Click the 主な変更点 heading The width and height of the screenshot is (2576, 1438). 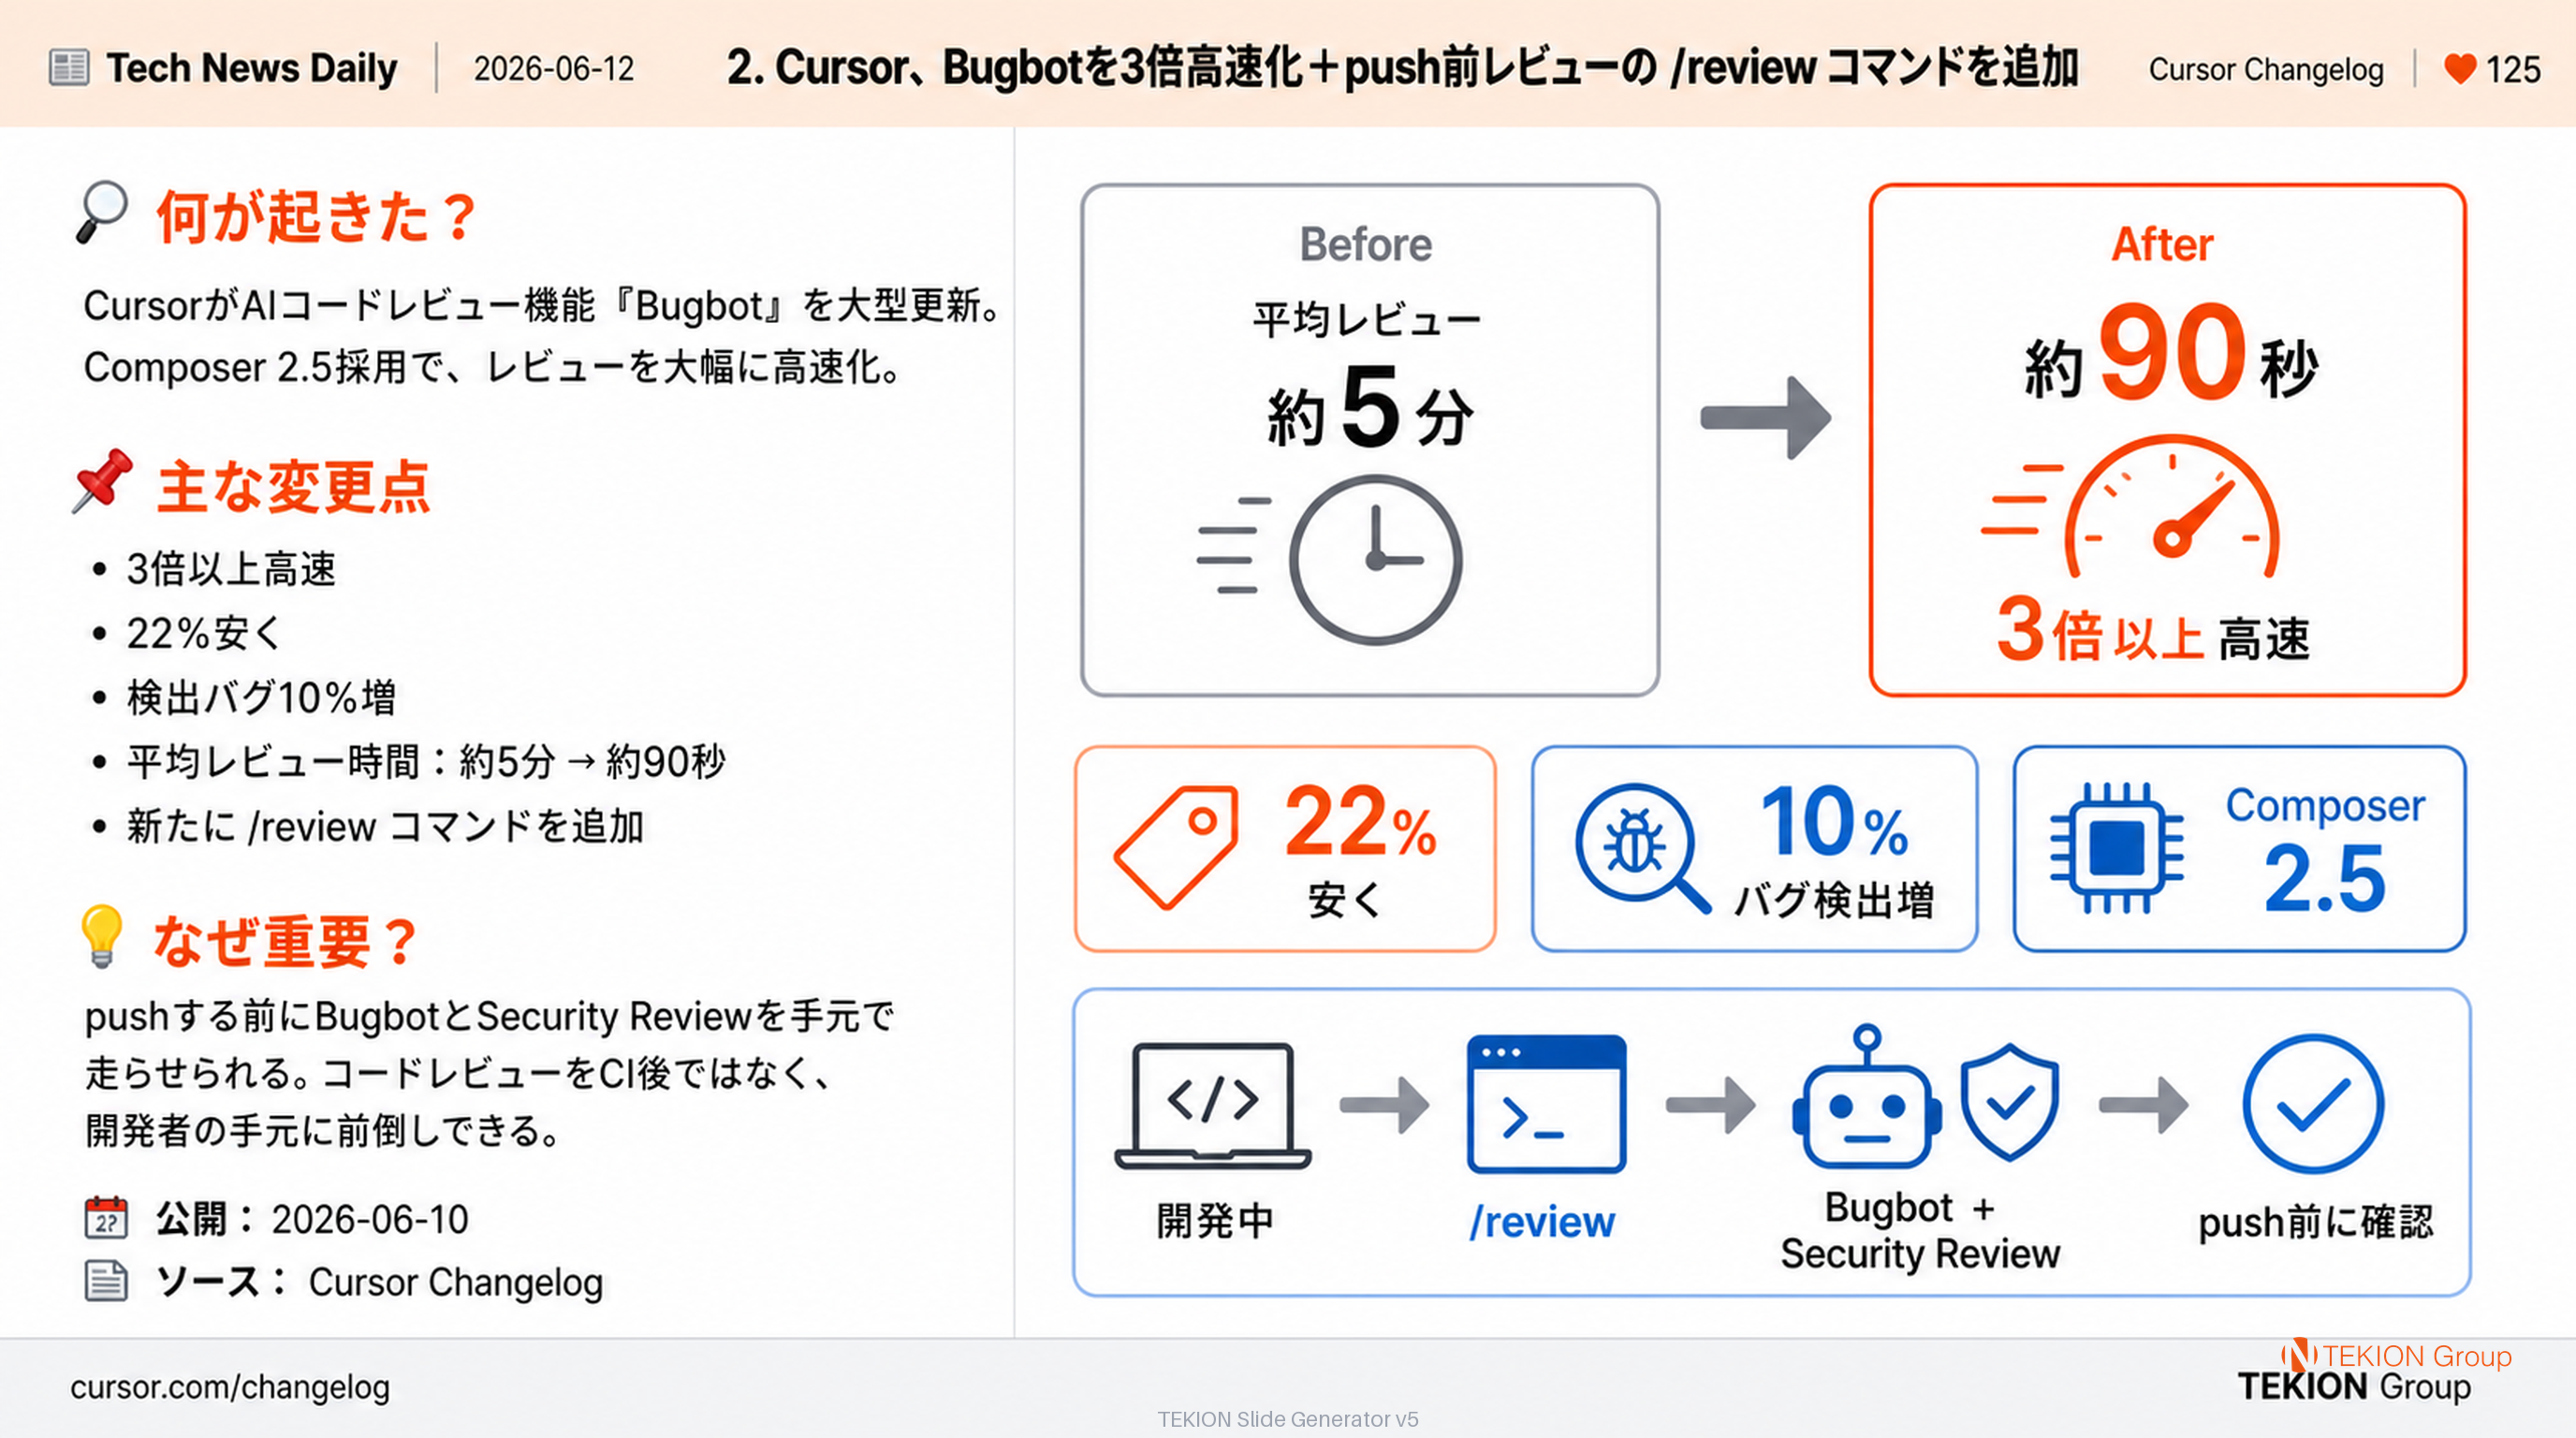pos(293,488)
